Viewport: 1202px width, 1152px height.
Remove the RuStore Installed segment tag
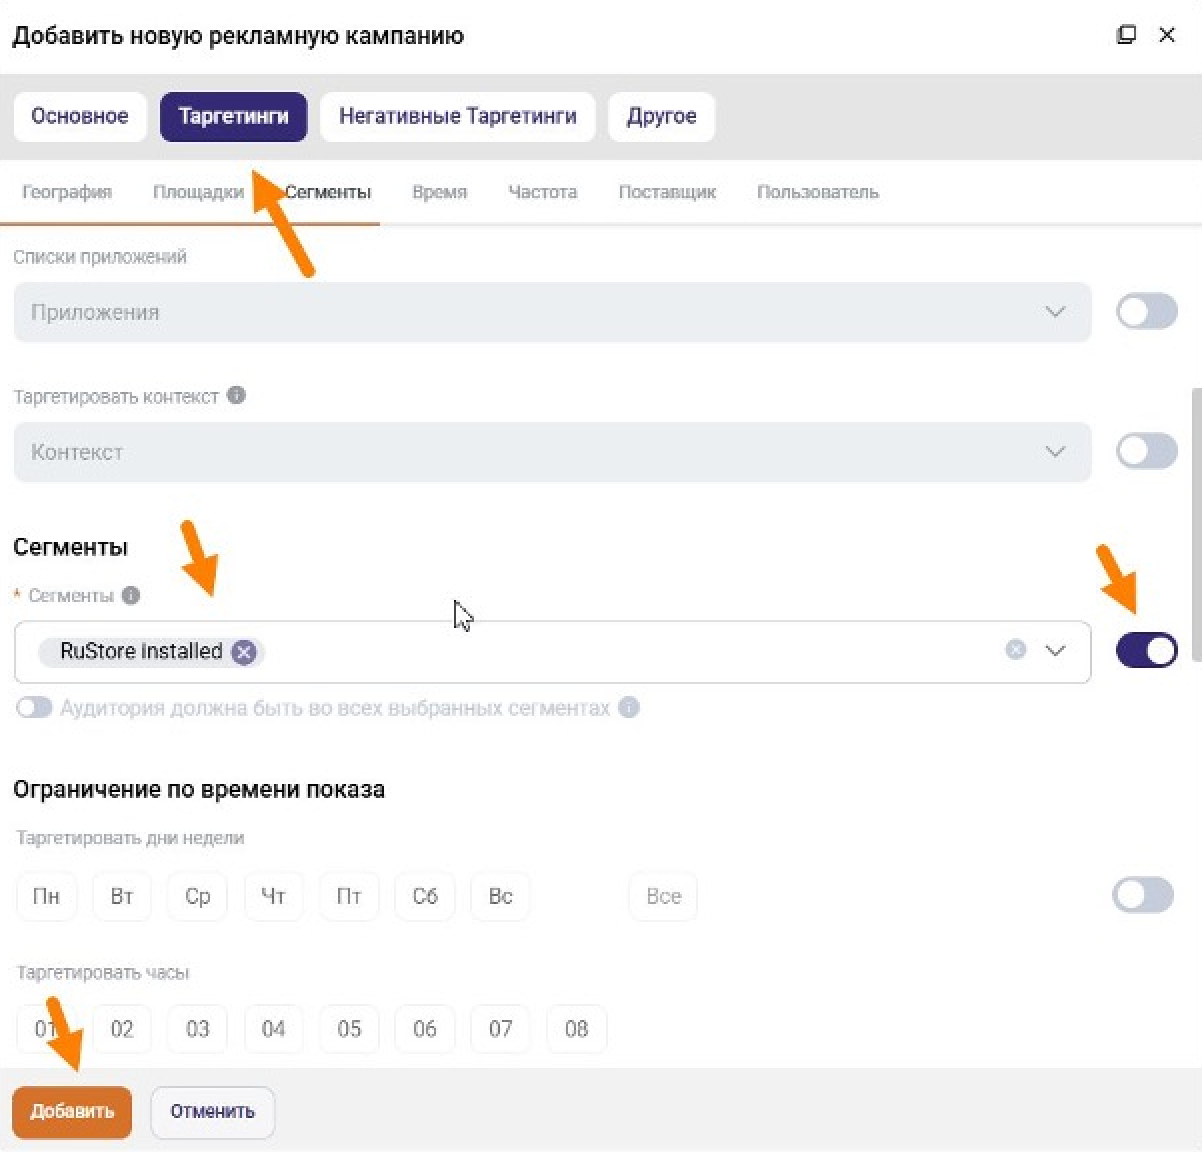click(243, 652)
